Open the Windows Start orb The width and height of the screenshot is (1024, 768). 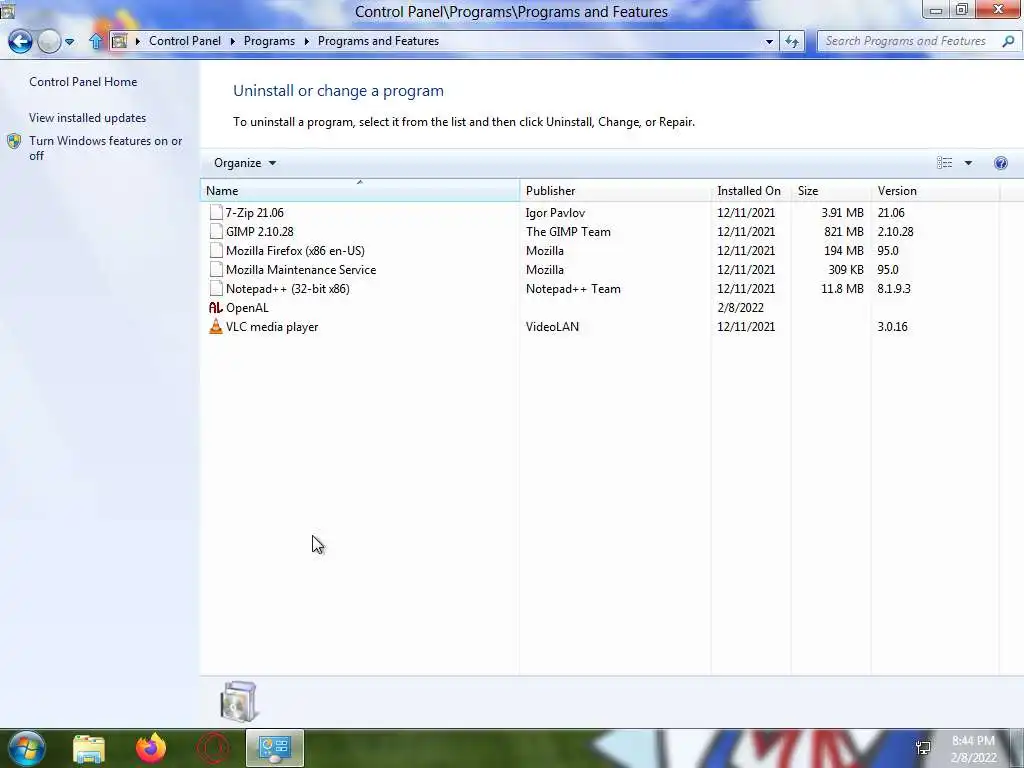click(26, 748)
